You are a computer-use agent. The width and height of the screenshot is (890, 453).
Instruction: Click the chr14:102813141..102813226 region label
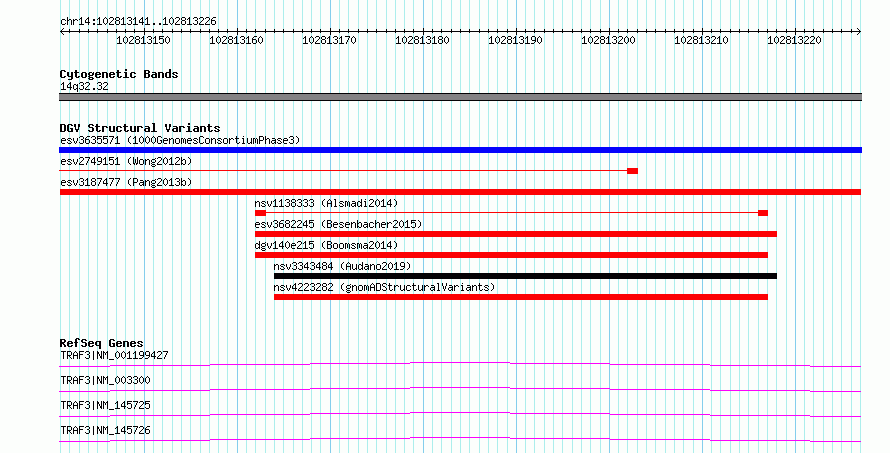(x=138, y=22)
